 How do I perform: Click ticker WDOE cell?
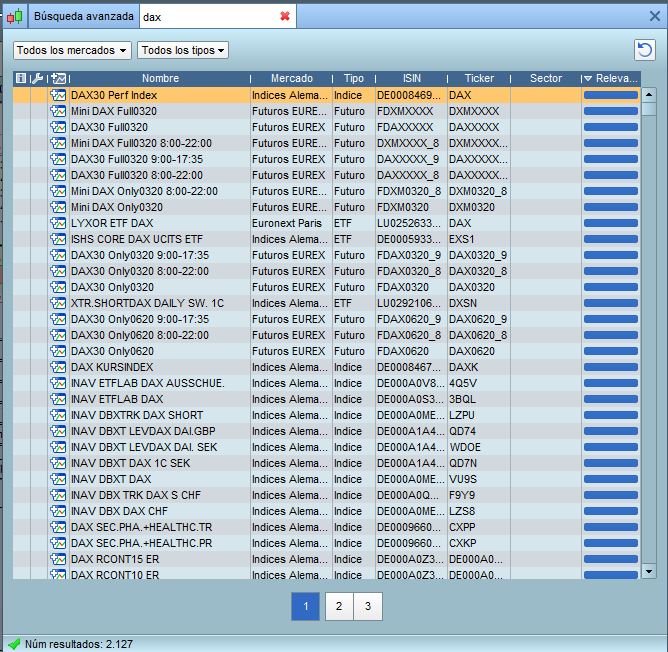click(x=465, y=447)
